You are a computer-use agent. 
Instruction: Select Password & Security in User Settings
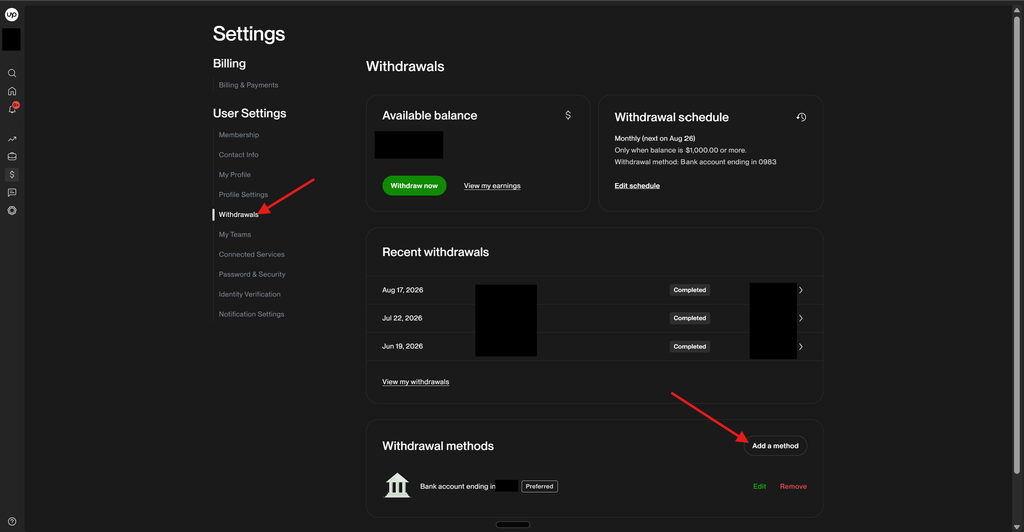pyautogui.click(x=251, y=274)
